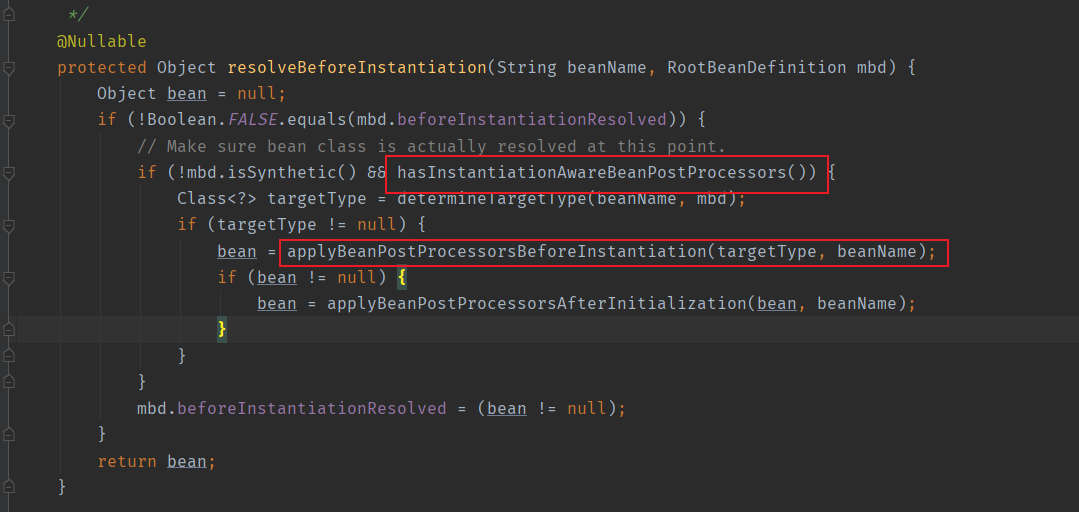Collapse the !mbd.isSynthetic() if-block fold marker
1079x512 pixels.
[x=8, y=173]
